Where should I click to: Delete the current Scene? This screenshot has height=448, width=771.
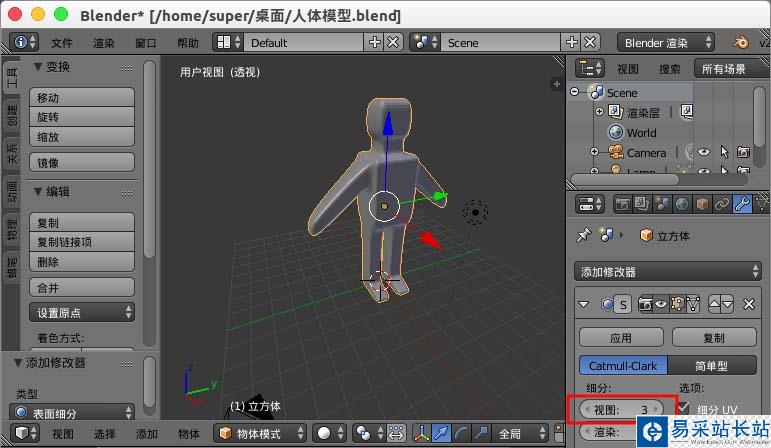click(x=590, y=42)
